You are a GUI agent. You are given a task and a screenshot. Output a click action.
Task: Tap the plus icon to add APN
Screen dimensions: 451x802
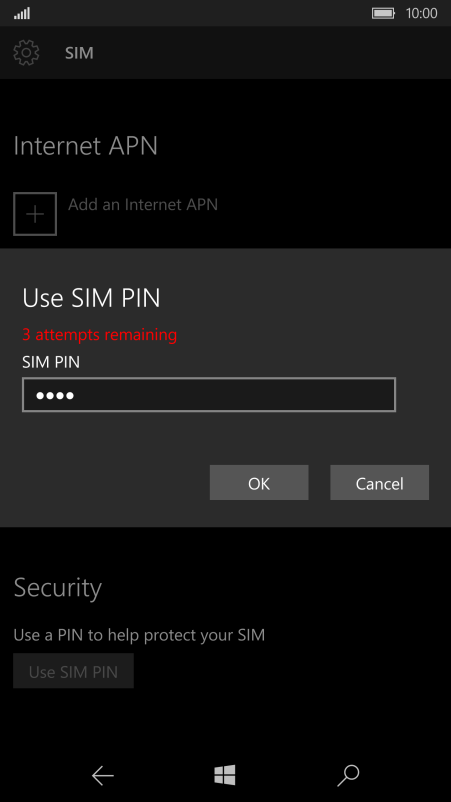tap(35, 214)
